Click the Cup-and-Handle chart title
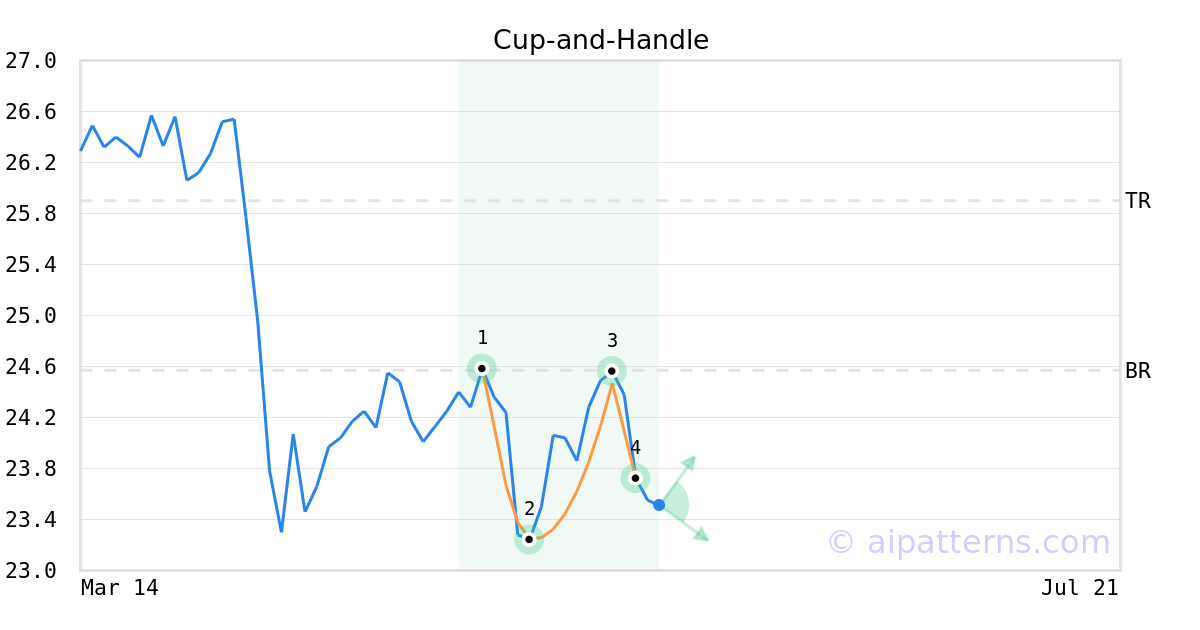The width and height of the screenshot is (1200, 630). click(601, 40)
